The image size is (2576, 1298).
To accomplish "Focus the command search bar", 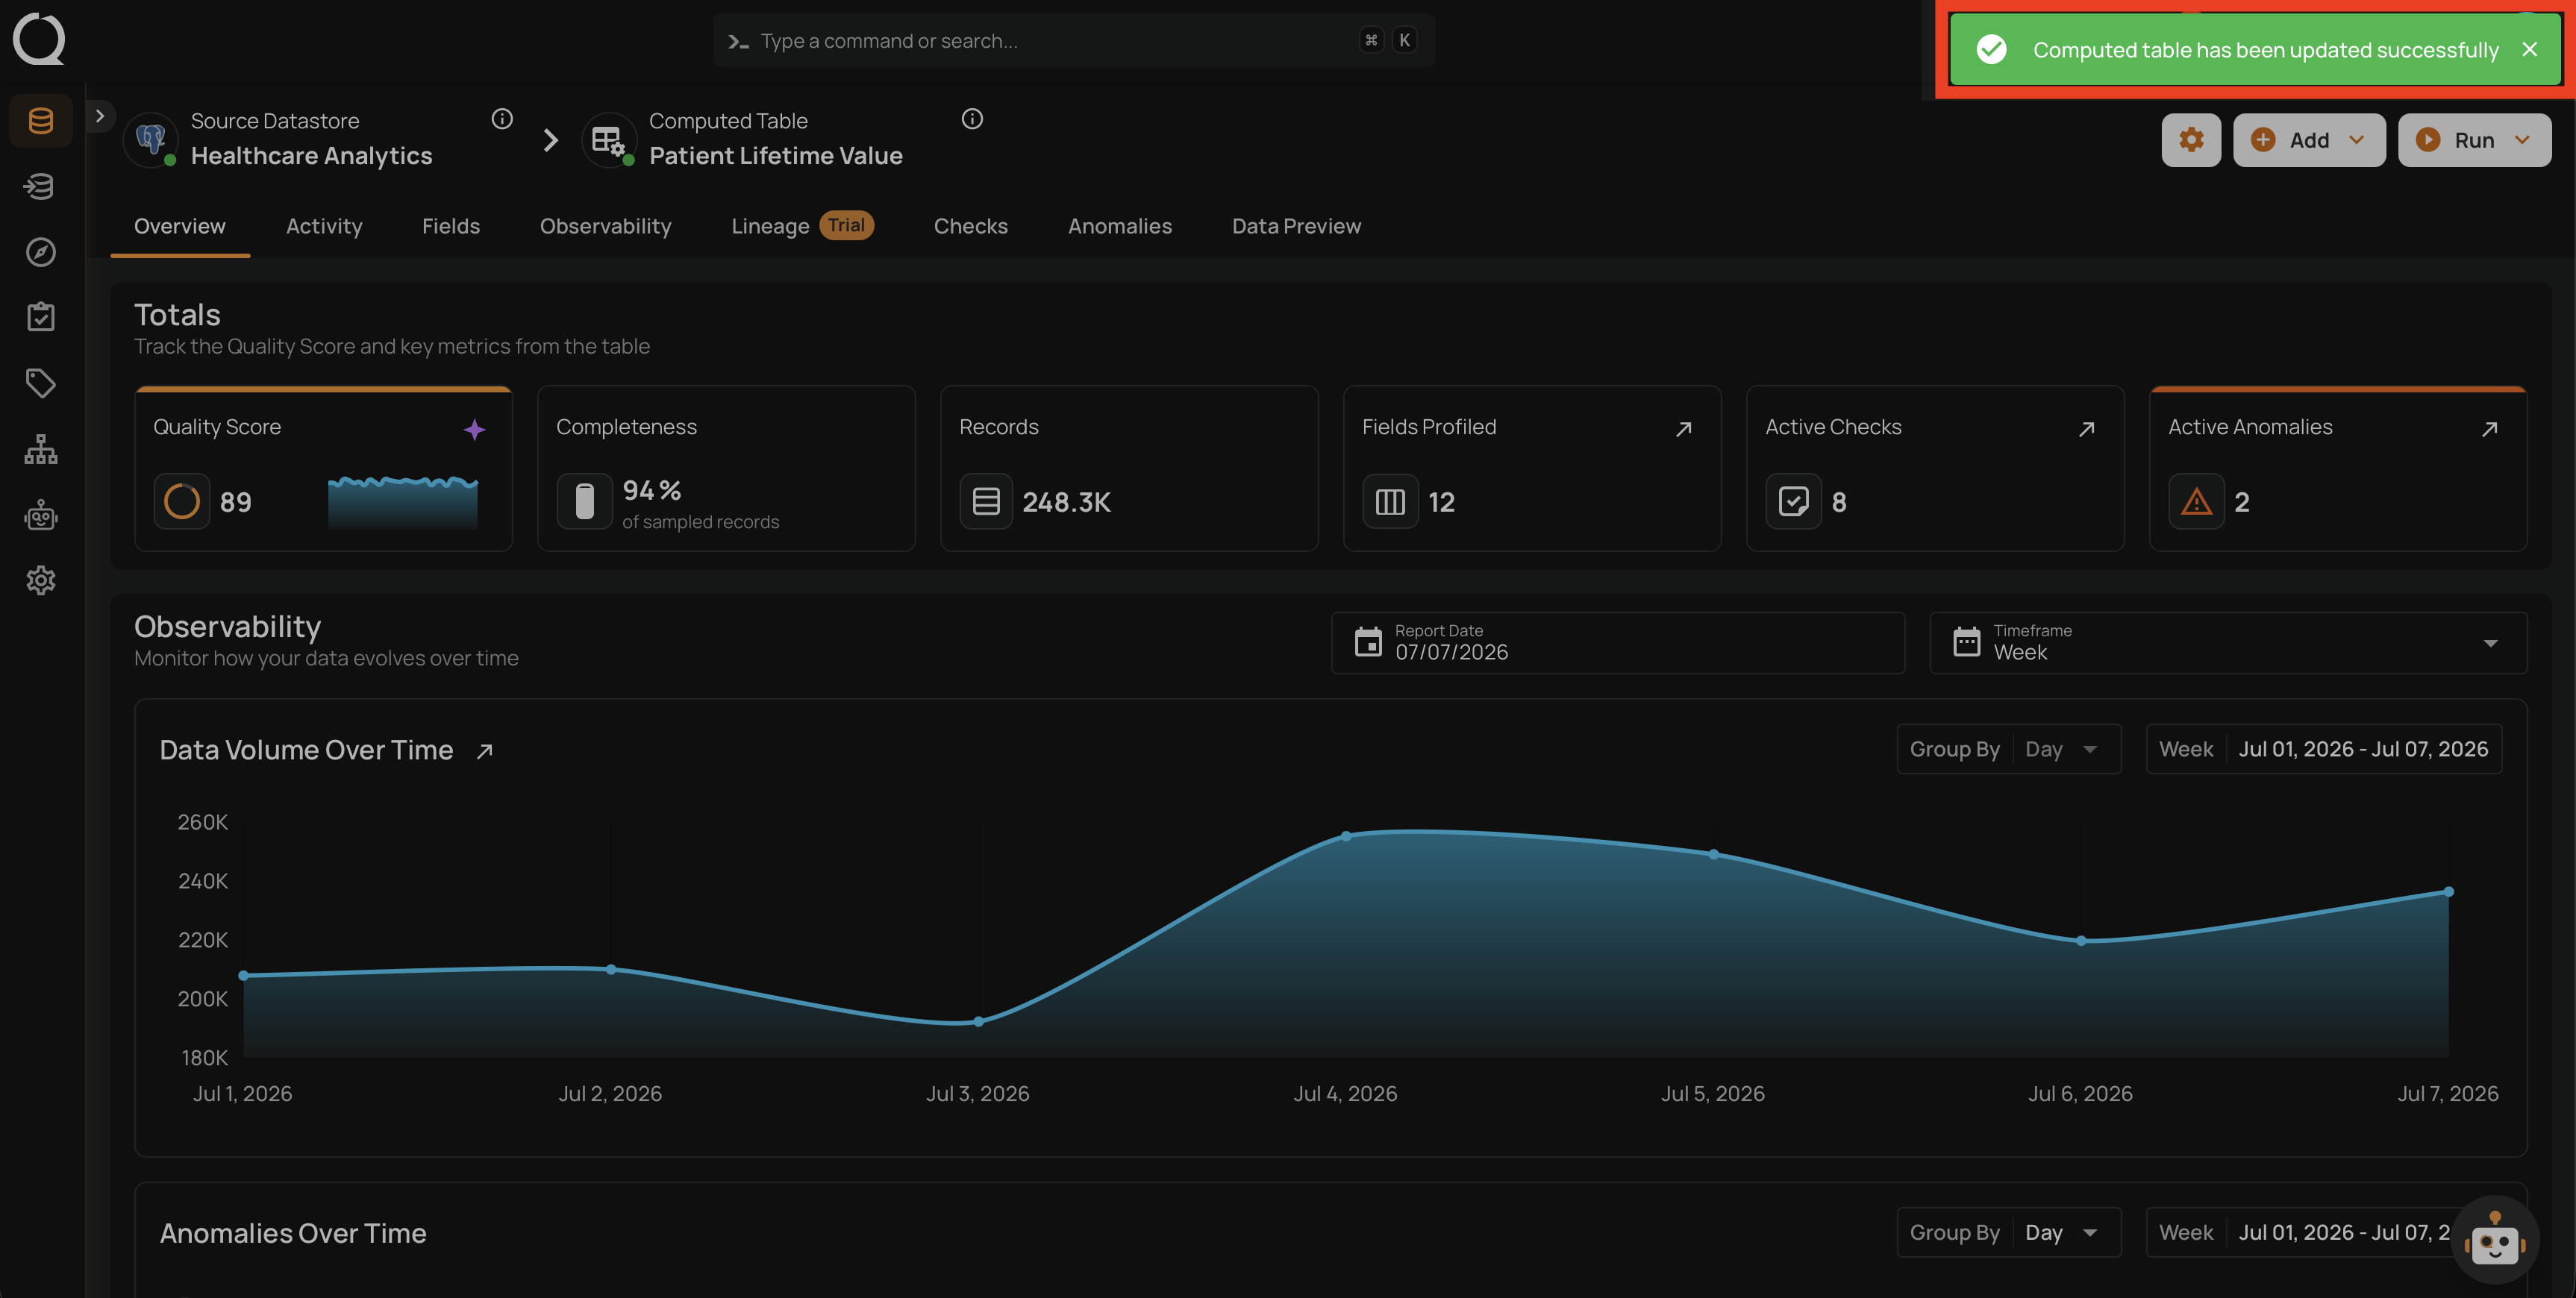I will coord(1074,40).
